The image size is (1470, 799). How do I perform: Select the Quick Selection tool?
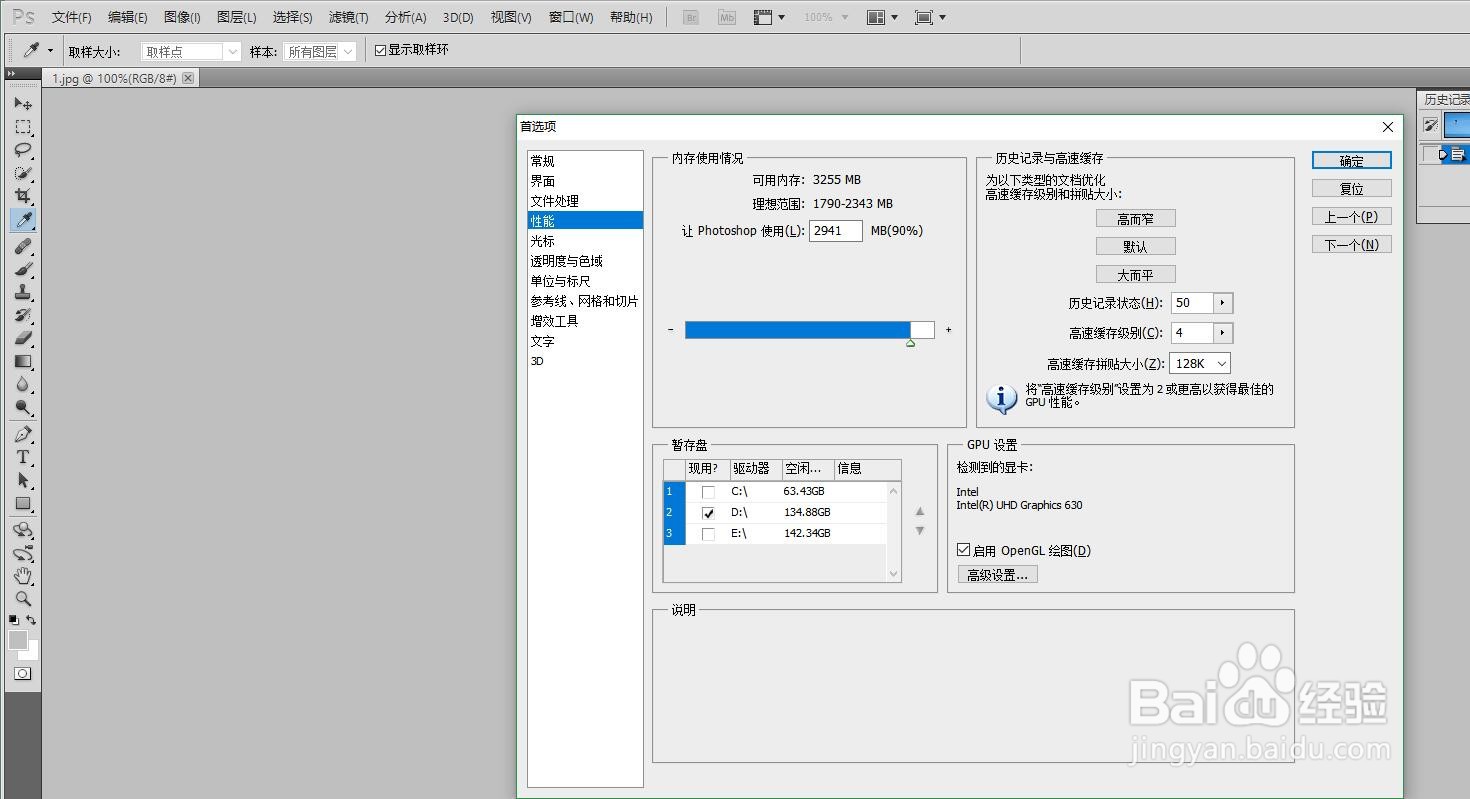[x=23, y=173]
